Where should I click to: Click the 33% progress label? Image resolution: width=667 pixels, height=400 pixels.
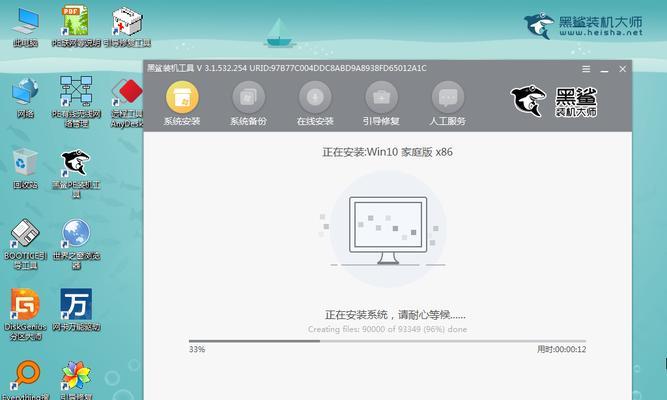(197, 349)
